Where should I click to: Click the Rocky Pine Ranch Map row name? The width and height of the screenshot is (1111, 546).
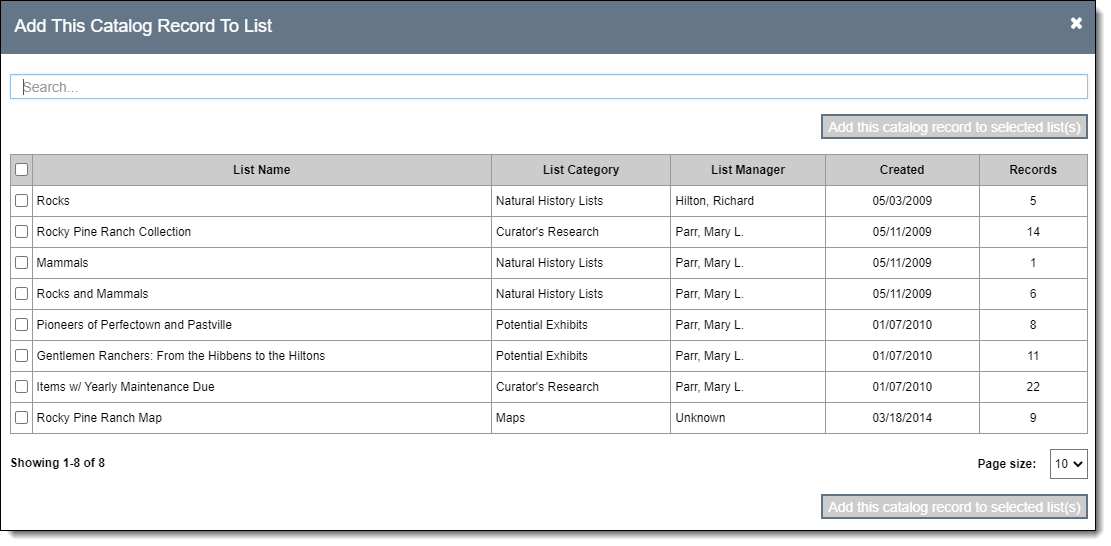99,418
